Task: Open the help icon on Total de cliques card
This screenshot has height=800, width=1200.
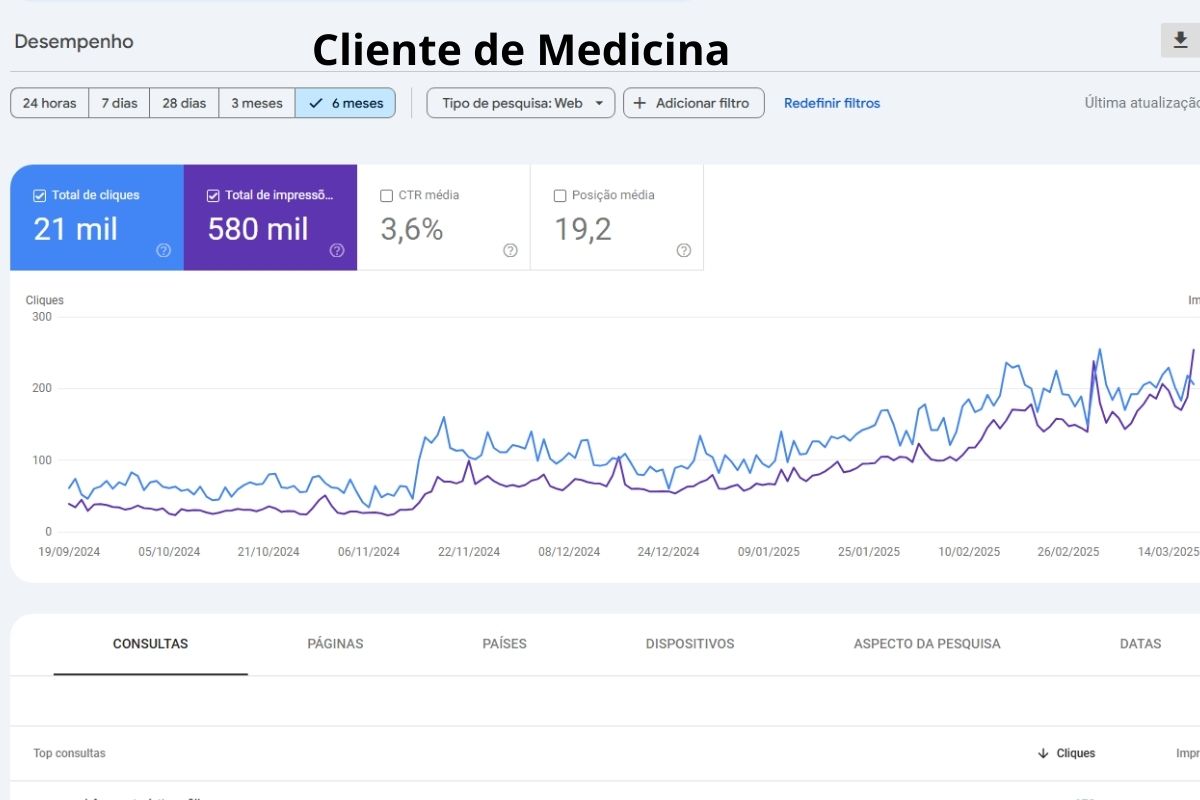Action: coord(163,250)
